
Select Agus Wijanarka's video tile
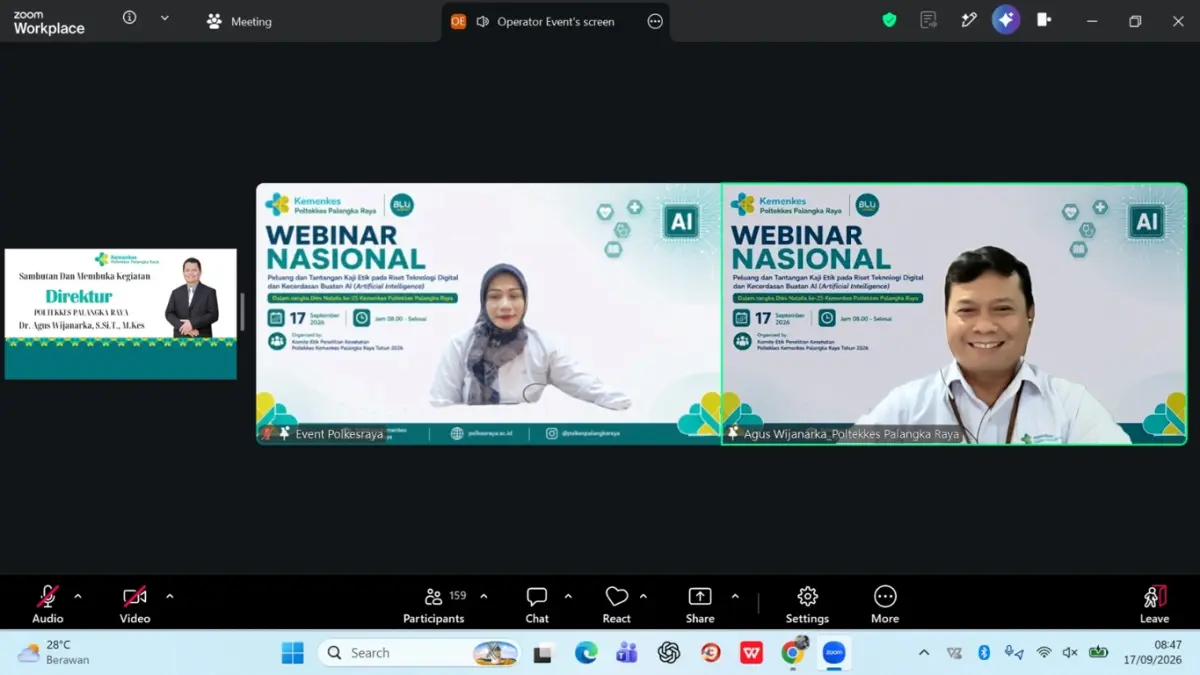point(954,314)
